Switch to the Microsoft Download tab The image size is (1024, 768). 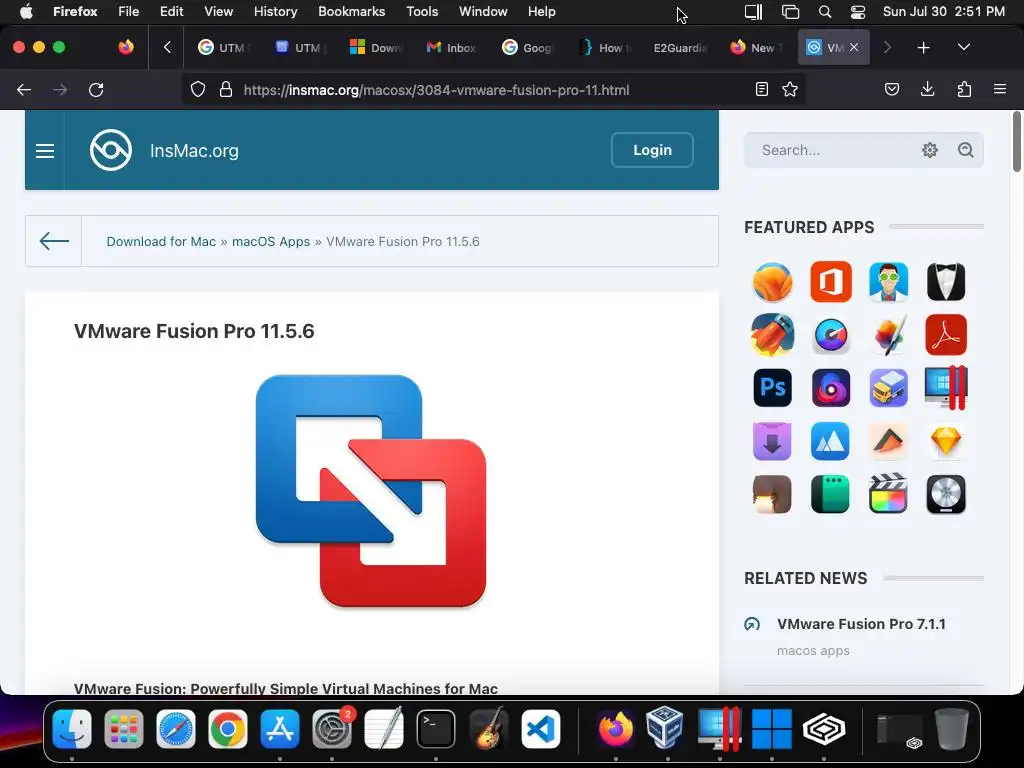(376, 47)
